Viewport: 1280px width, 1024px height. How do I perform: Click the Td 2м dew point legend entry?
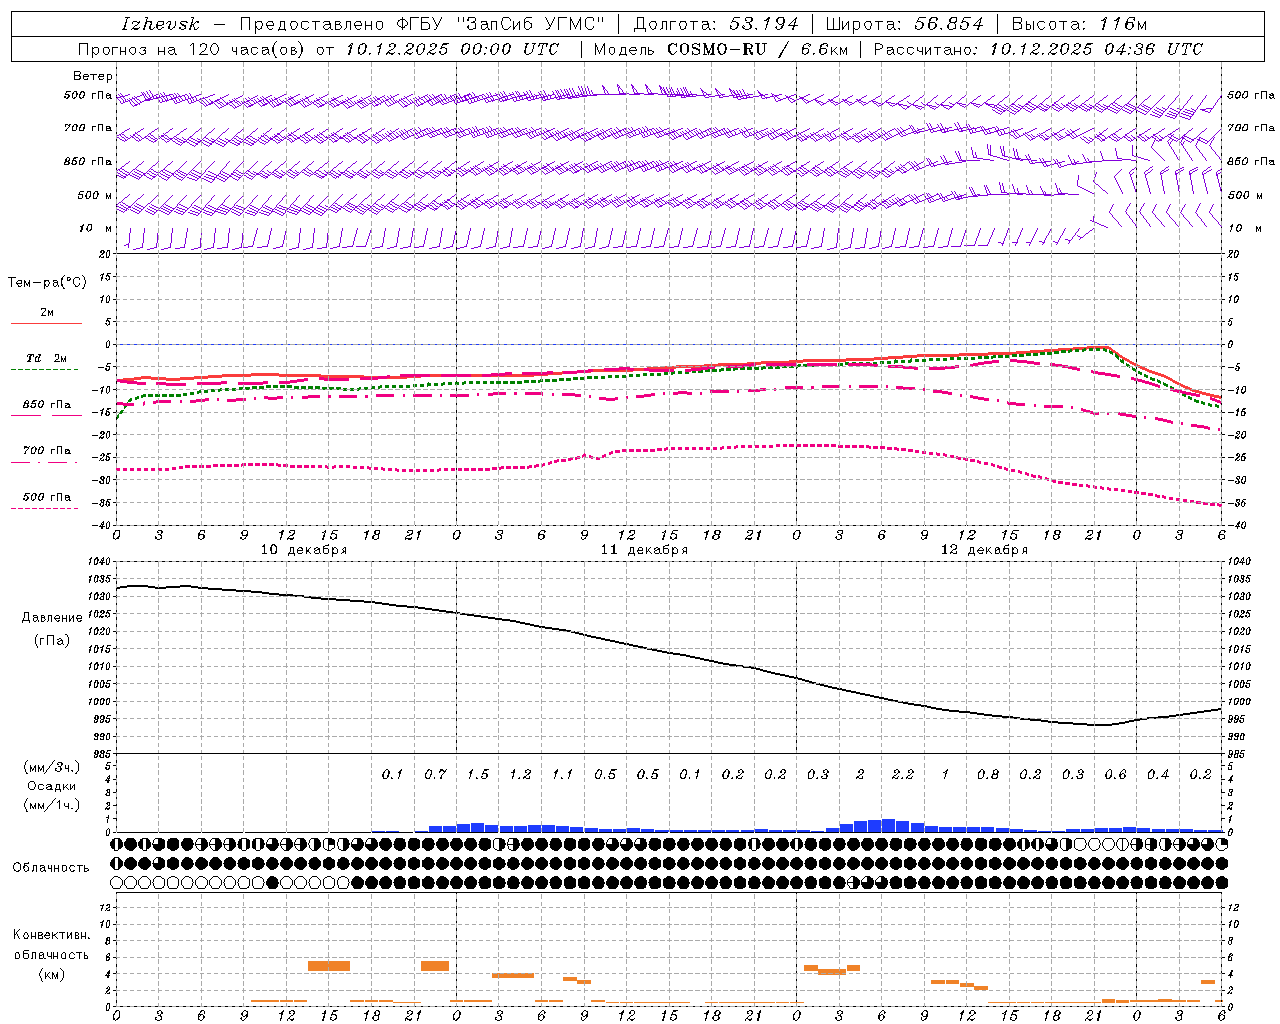point(47,358)
